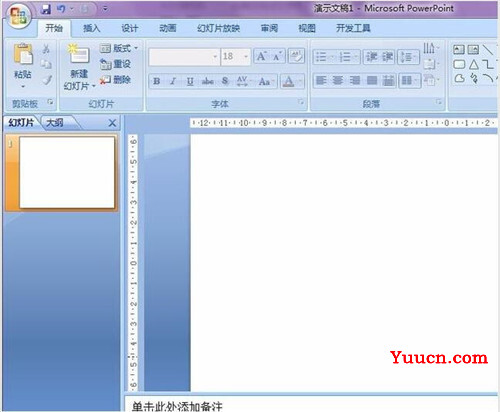The height and width of the screenshot is (412, 500).
Task: Switch to the 开始 Home tab
Action: 54,28
